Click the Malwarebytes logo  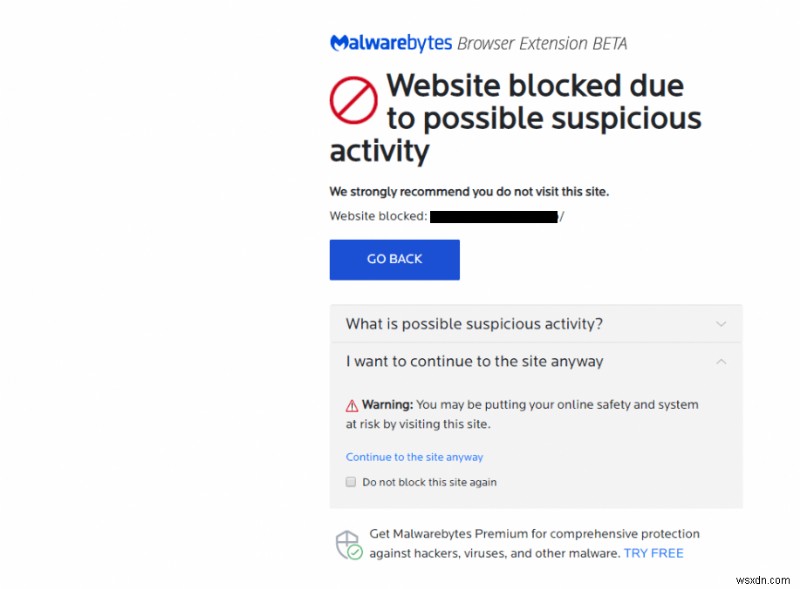click(x=388, y=43)
